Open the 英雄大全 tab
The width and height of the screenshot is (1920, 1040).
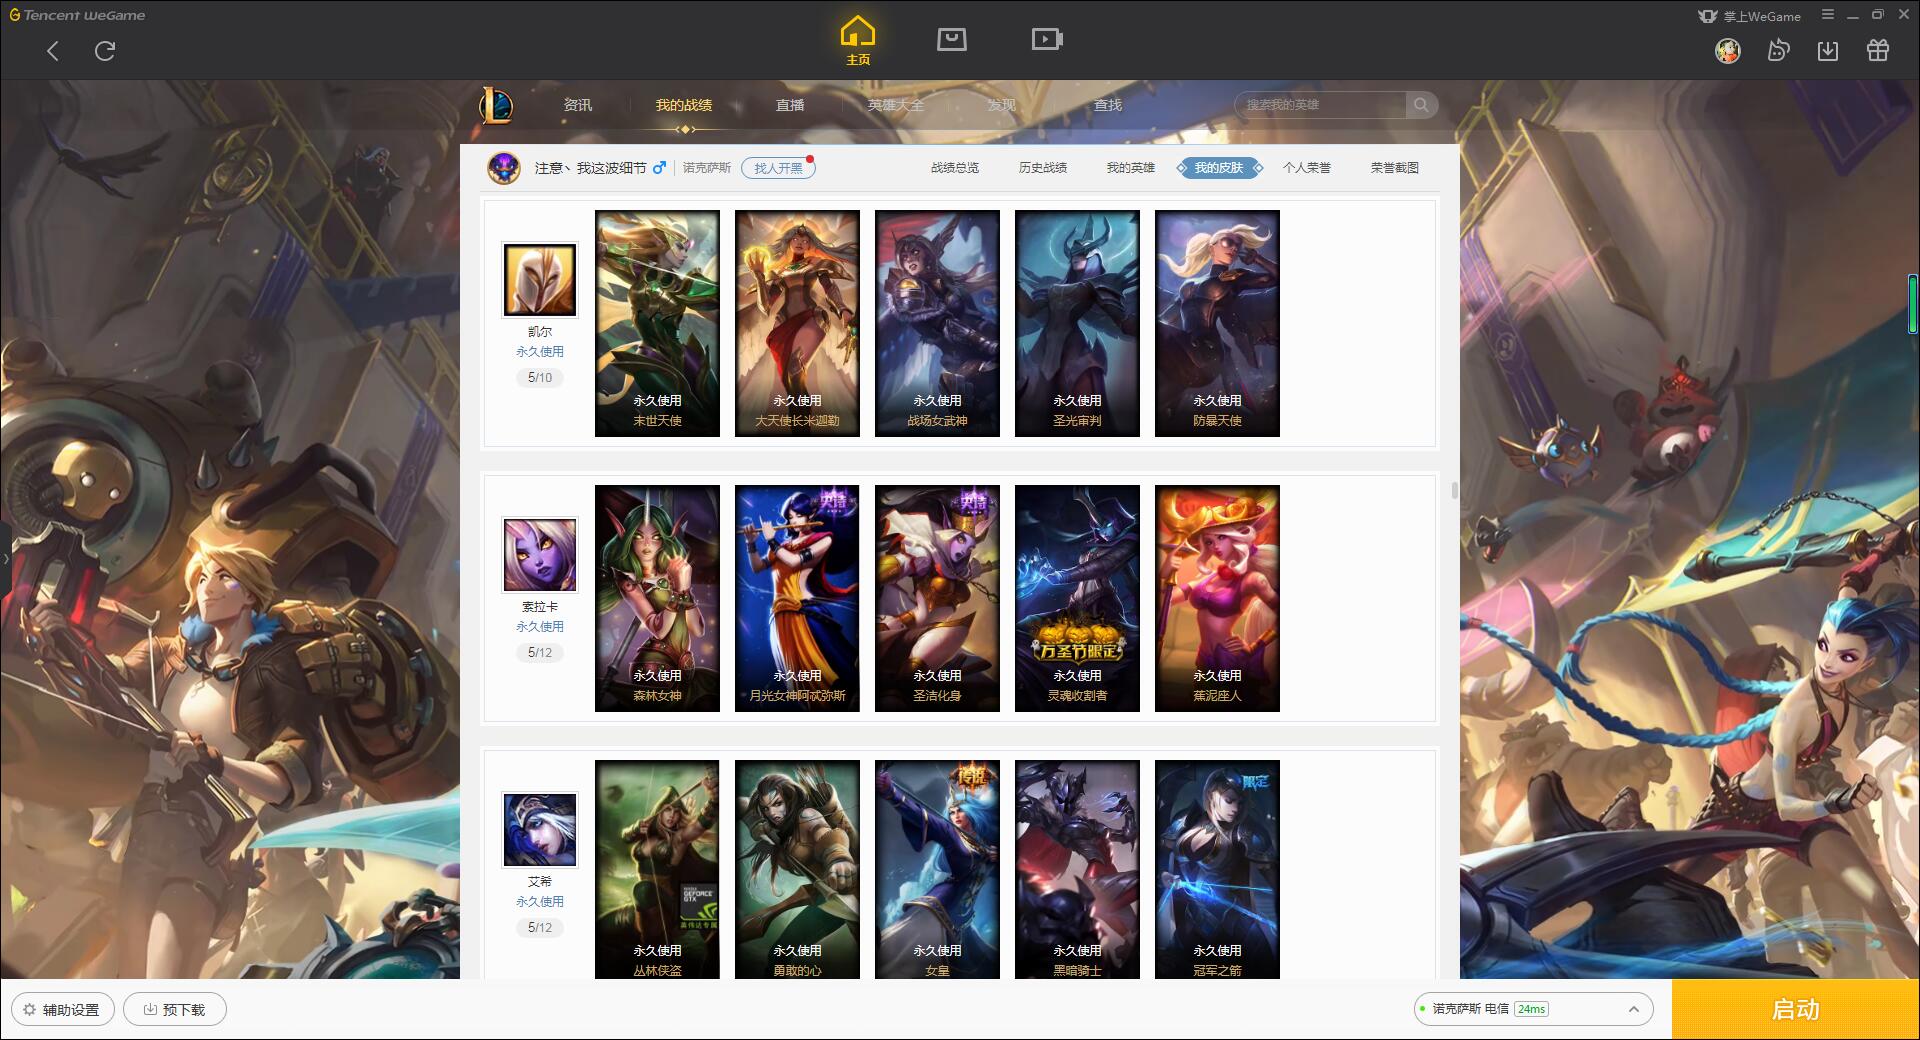tap(896, 105)
